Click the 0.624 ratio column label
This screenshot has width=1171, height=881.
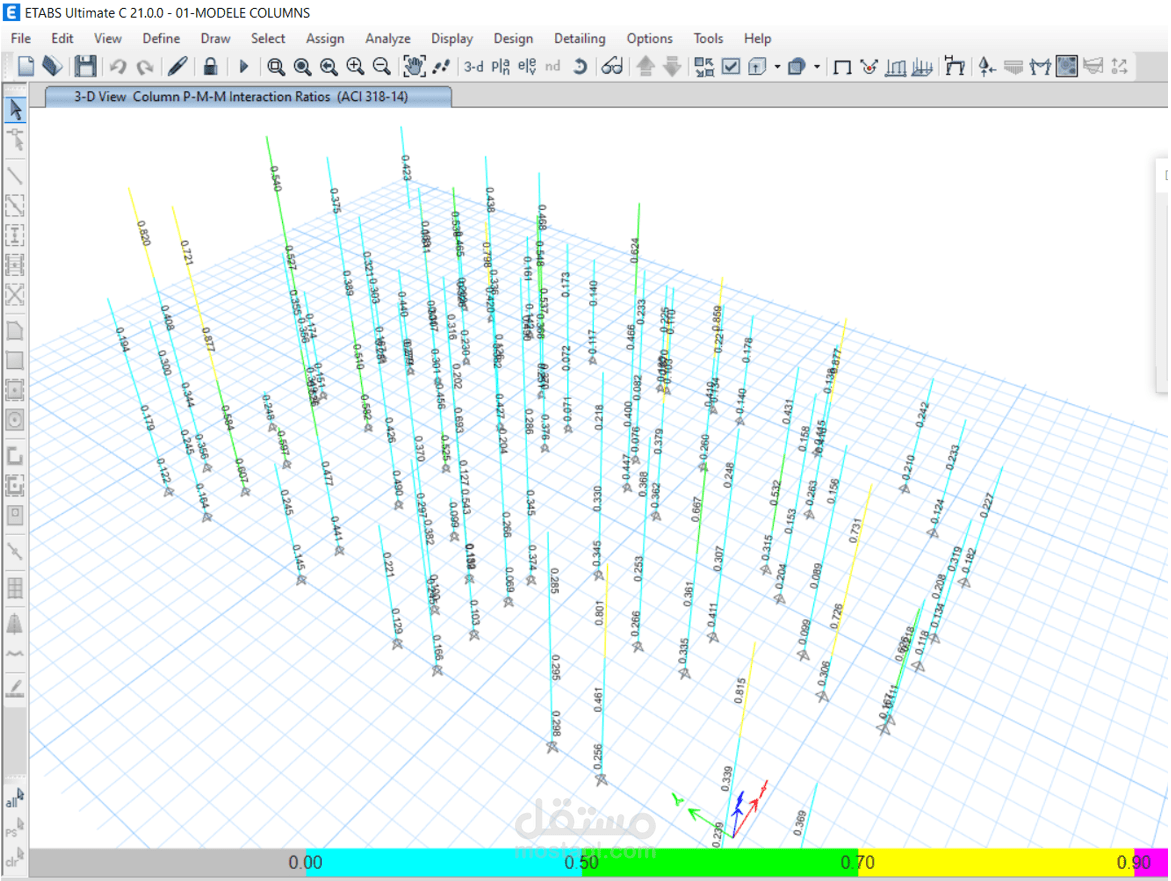(635, 251)
